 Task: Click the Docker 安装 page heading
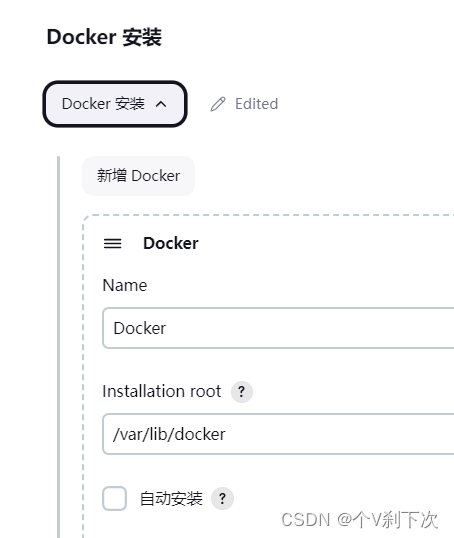click(x=104, y=37)
